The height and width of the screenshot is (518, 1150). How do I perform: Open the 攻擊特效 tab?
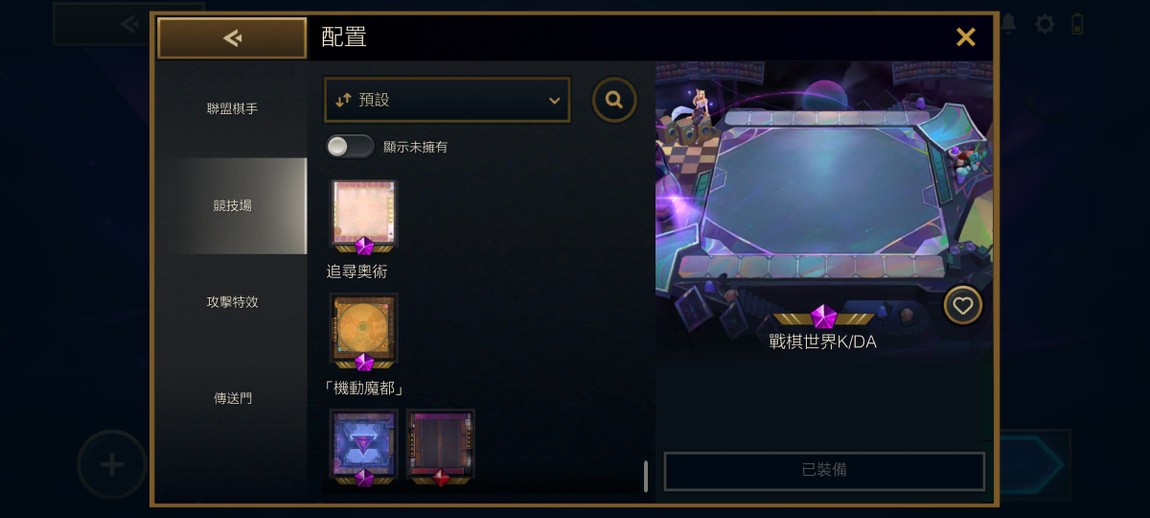(x=232, y=302)
